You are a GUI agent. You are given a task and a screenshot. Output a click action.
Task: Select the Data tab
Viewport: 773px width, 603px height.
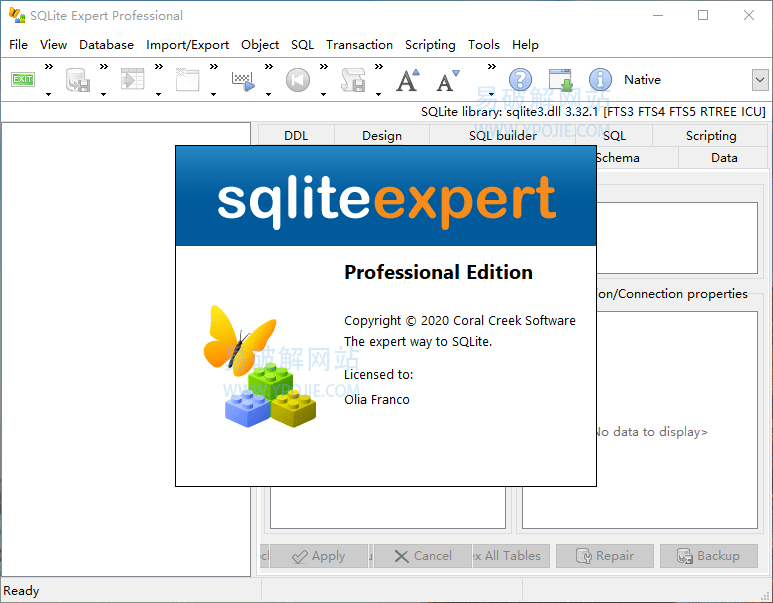tap(724, 158)
